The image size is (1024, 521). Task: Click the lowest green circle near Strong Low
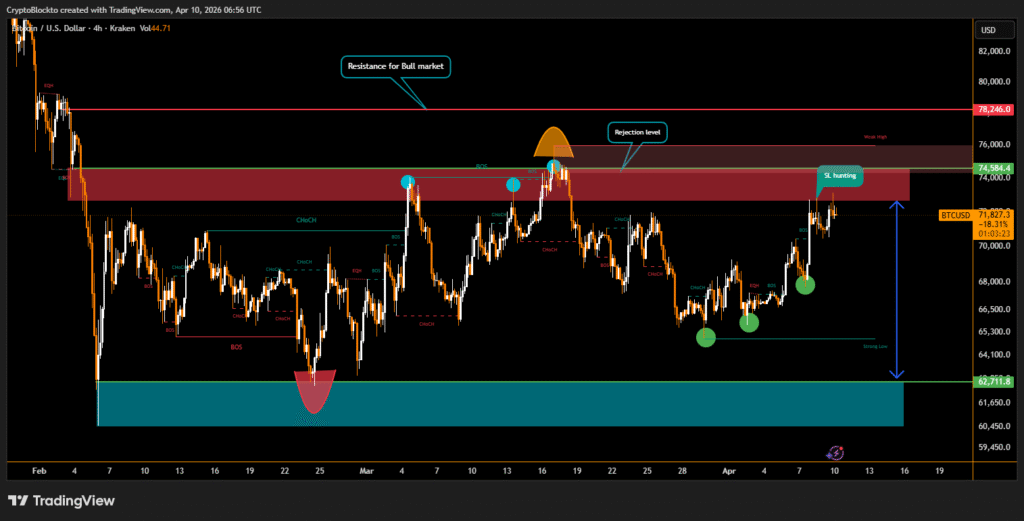(x=706, y=337)
